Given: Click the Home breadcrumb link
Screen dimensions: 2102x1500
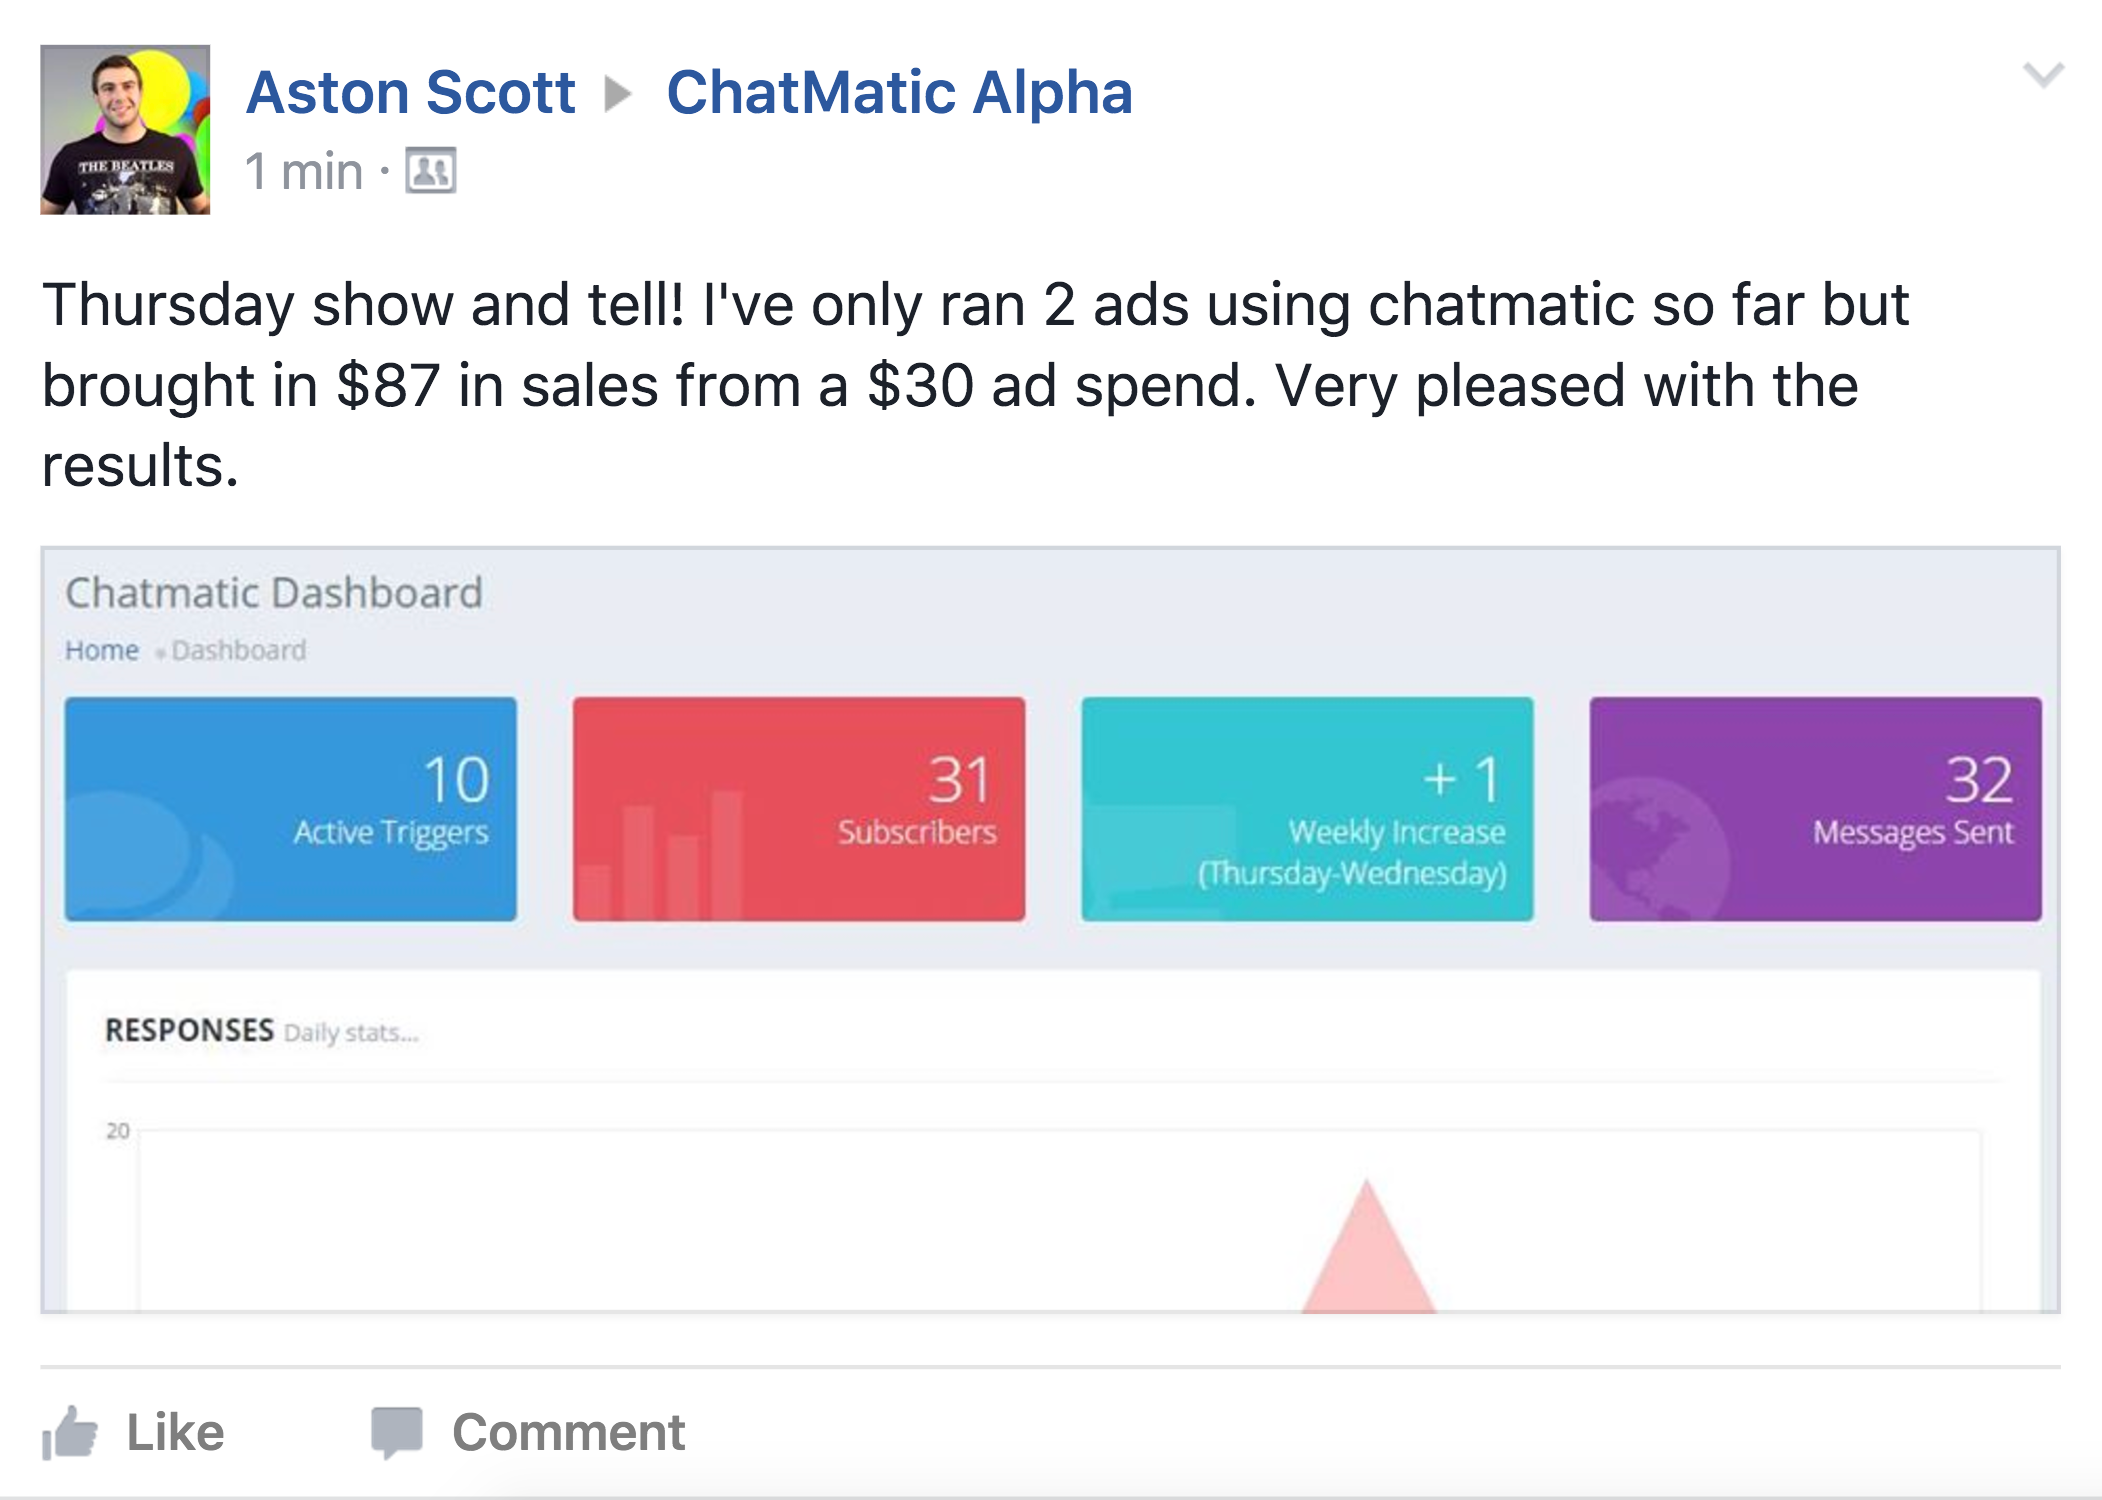Looking at the screenshot, I should (x=102, y=651).
